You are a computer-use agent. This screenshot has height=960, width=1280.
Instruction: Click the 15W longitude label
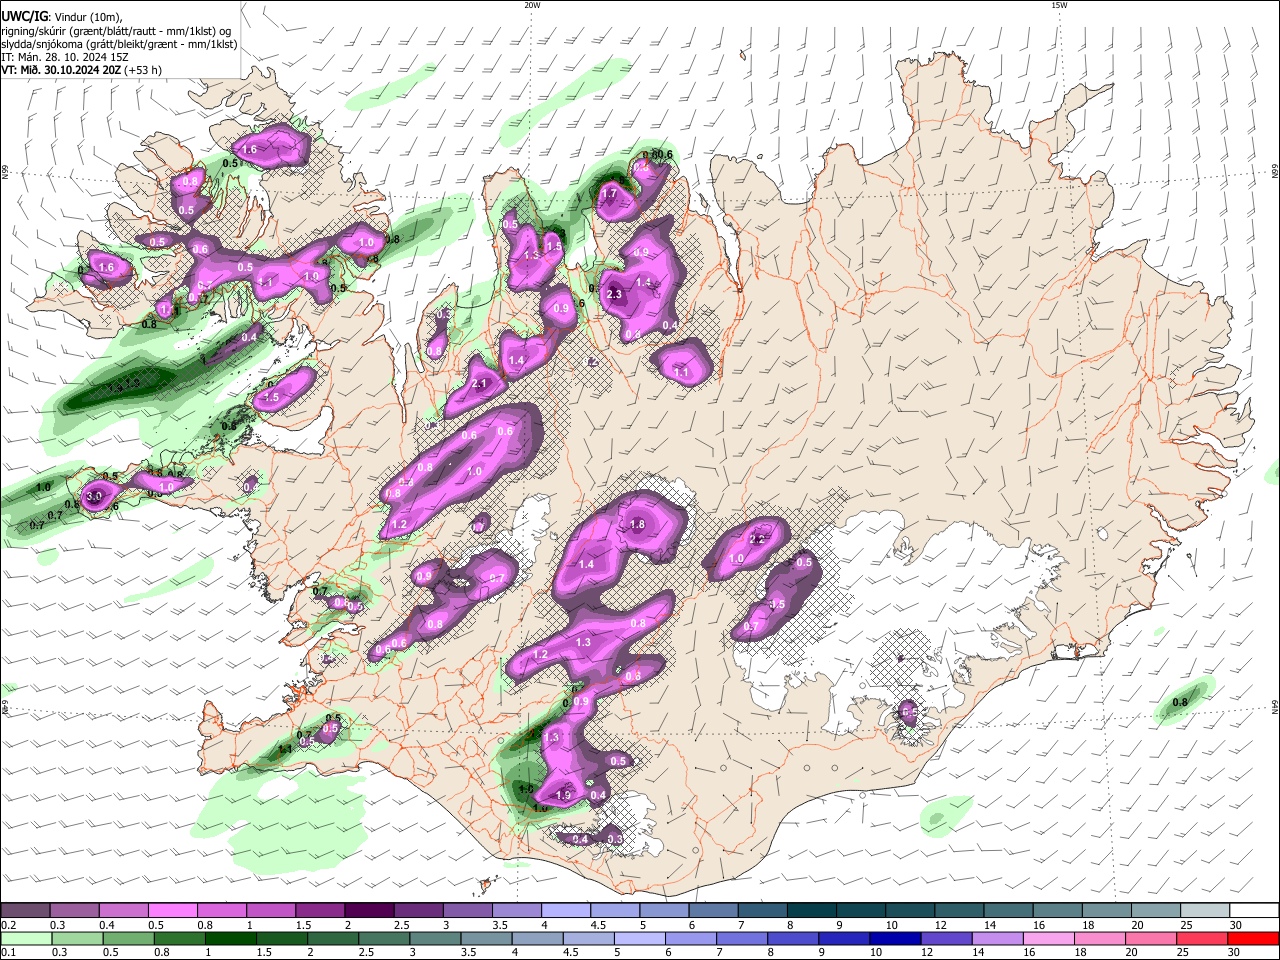(x=1059, y=5)
